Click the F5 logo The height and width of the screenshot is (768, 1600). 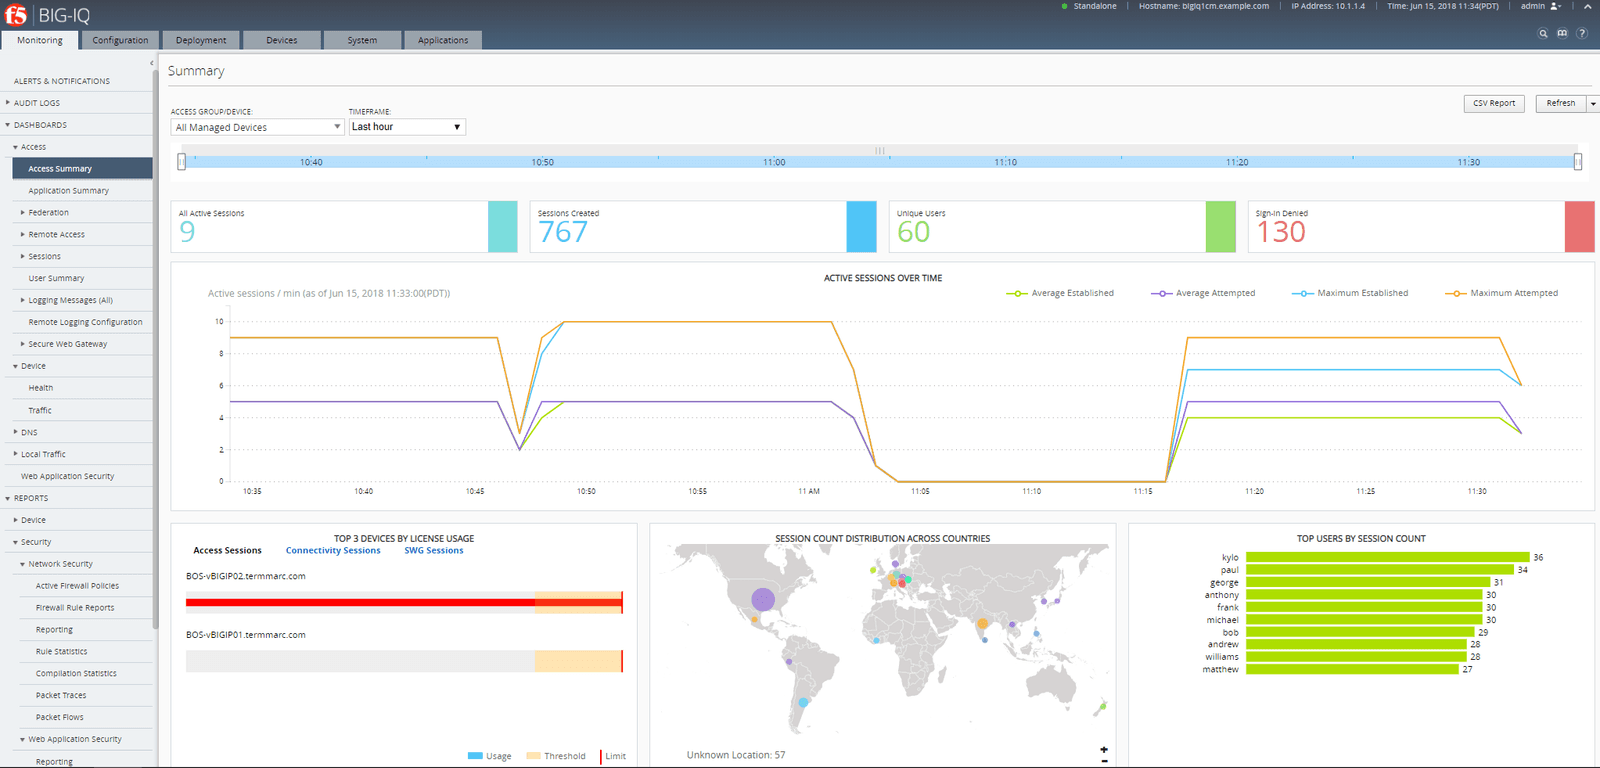[x=16, y=15]
